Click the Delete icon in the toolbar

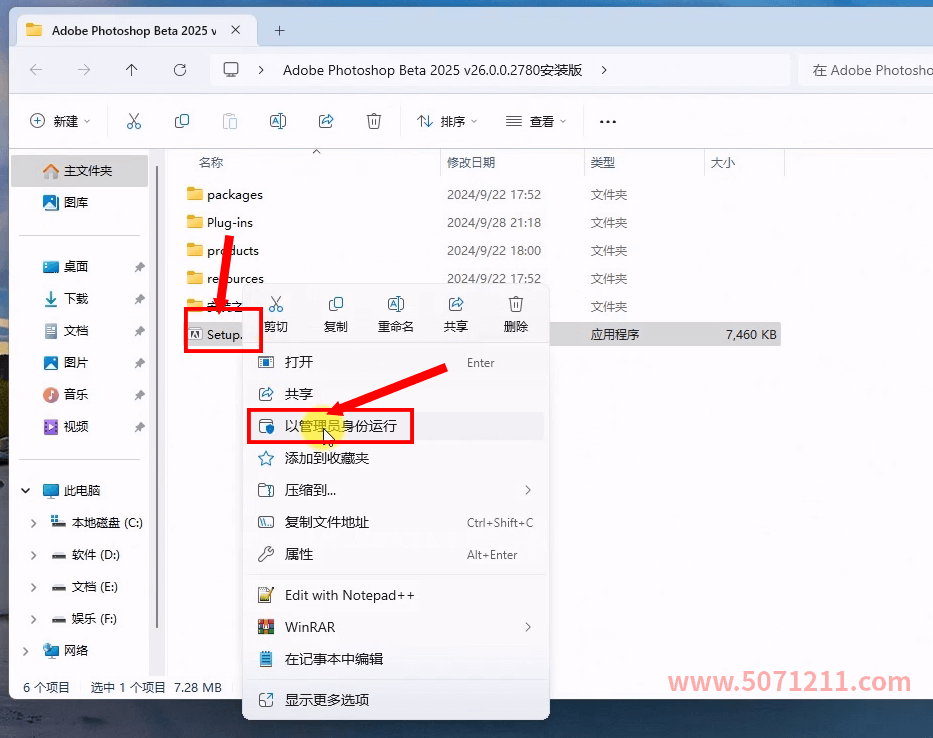click(373, 120)
